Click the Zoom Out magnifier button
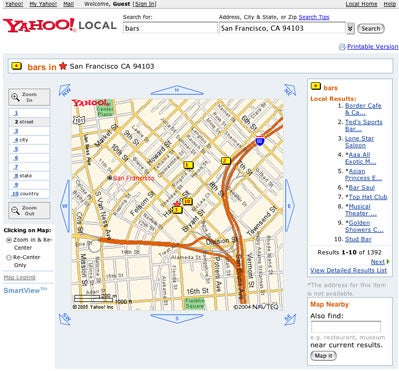399x371 pixels. coord(29,210)
